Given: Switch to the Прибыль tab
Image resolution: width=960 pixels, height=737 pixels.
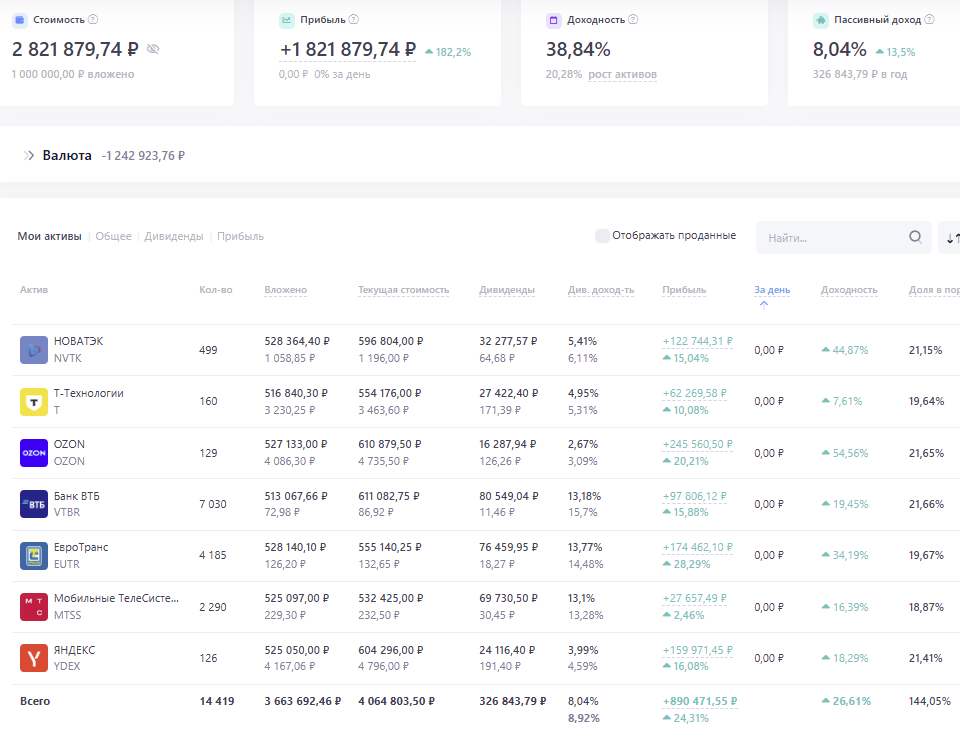Looking at the screenshot, I should click(240, 237).
